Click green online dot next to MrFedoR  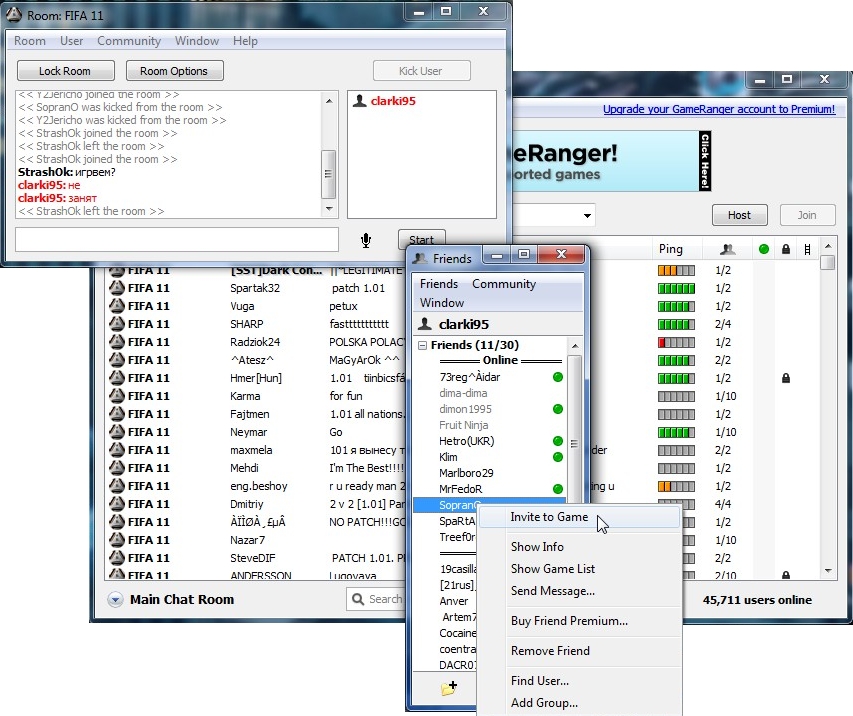(558, 489)
